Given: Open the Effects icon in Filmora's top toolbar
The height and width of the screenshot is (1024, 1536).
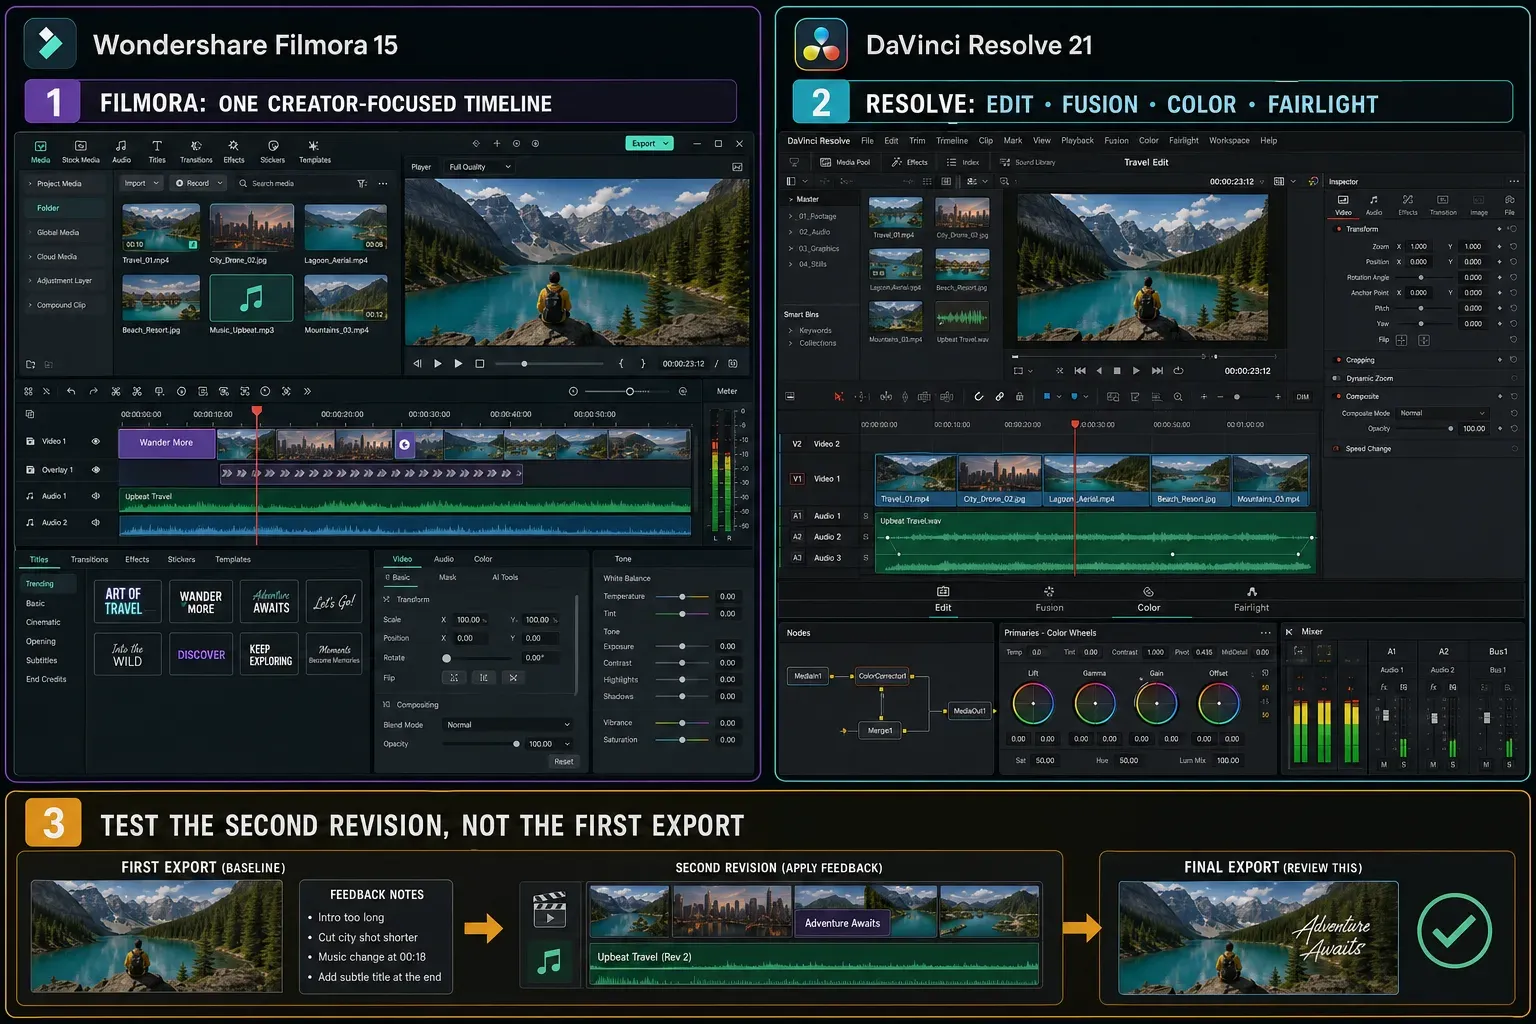Looking at the screenshot, I should tap(233, 151).
